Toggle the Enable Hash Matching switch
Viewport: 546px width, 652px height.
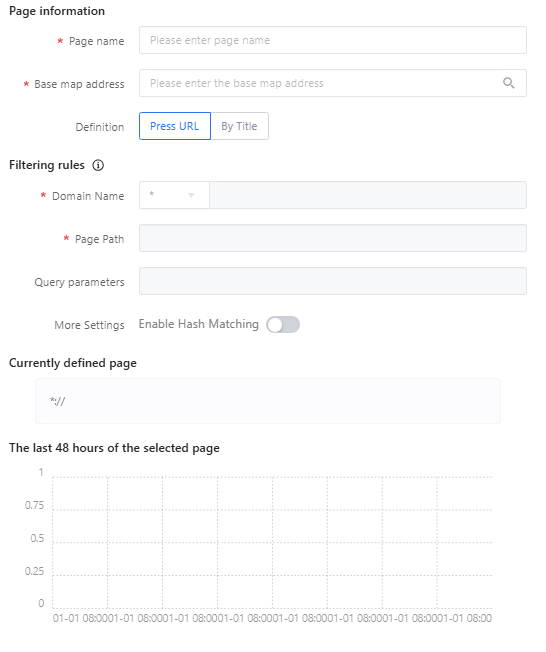(283, 324)
